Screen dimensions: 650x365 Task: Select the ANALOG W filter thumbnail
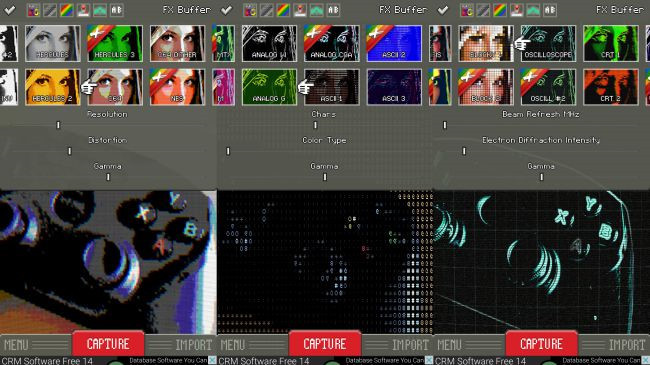point(269,44)
